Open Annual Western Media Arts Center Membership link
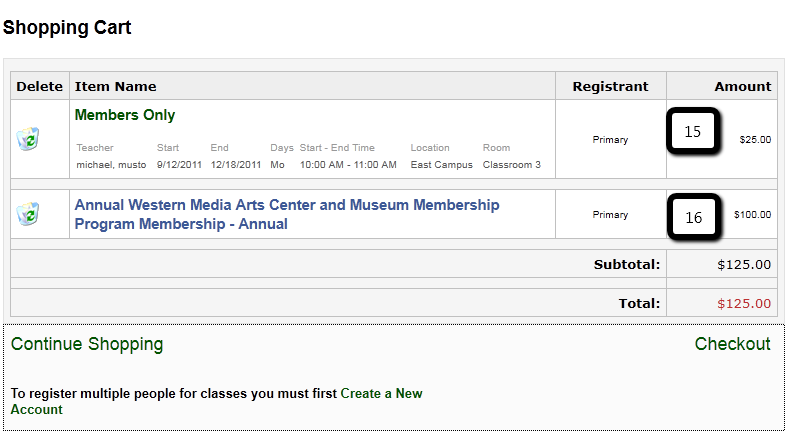Viewport: 788px width, 435px height. coord(286,205)
